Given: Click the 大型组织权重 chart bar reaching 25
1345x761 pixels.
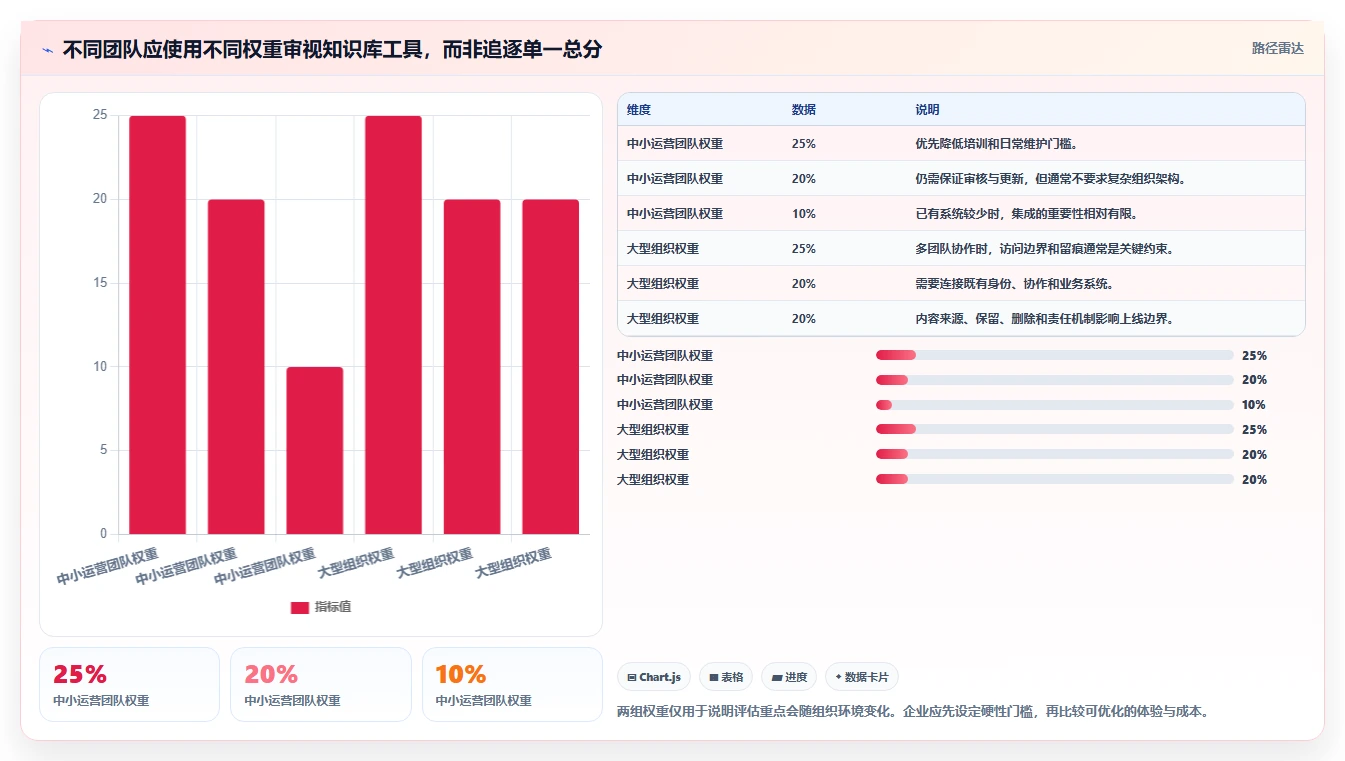Looking at the screenshot, I should click(393, 325).
